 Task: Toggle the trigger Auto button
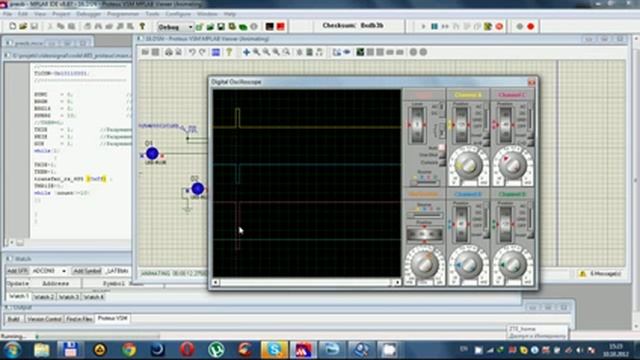coord(442,148)
